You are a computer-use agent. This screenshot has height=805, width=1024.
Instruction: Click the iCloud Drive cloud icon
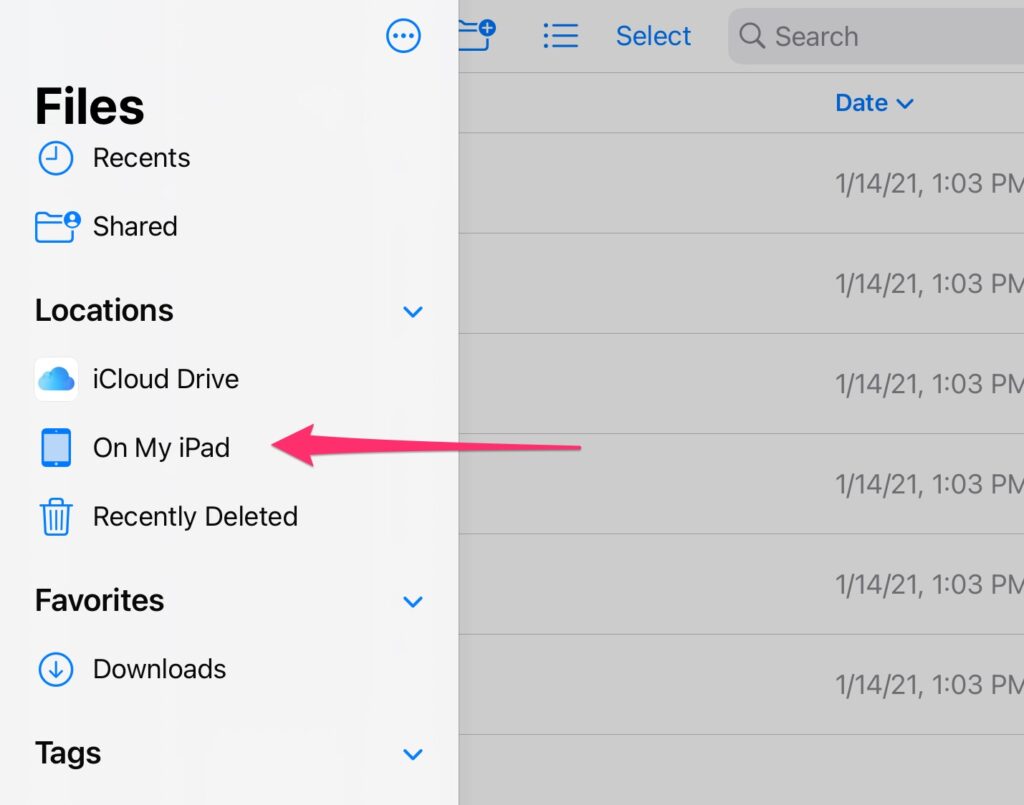point(56,379)
